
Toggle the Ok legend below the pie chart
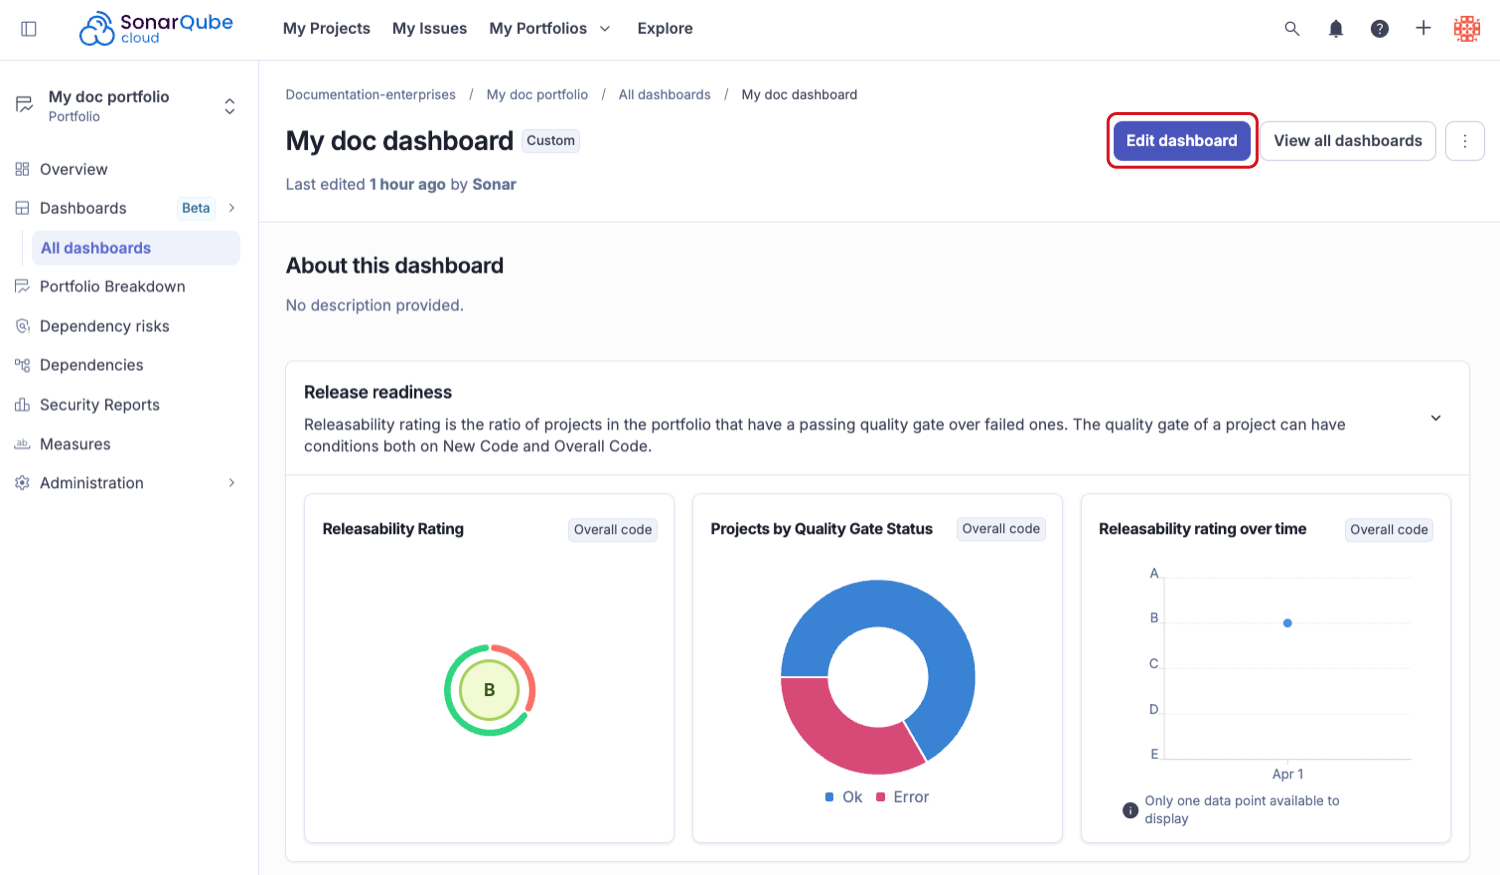tap(844, 796)
